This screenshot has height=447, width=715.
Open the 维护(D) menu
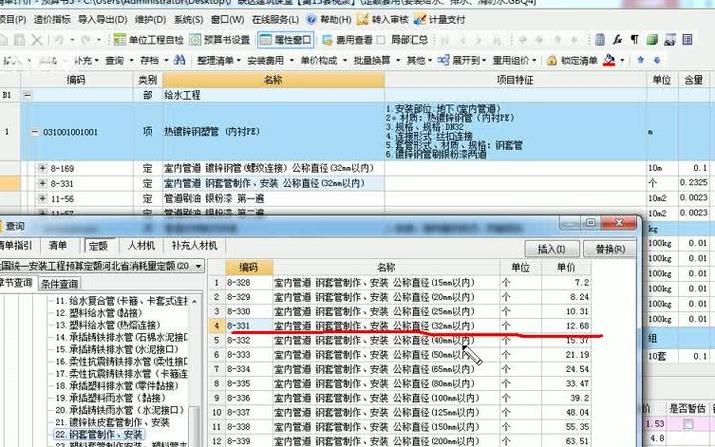[150, 20]
